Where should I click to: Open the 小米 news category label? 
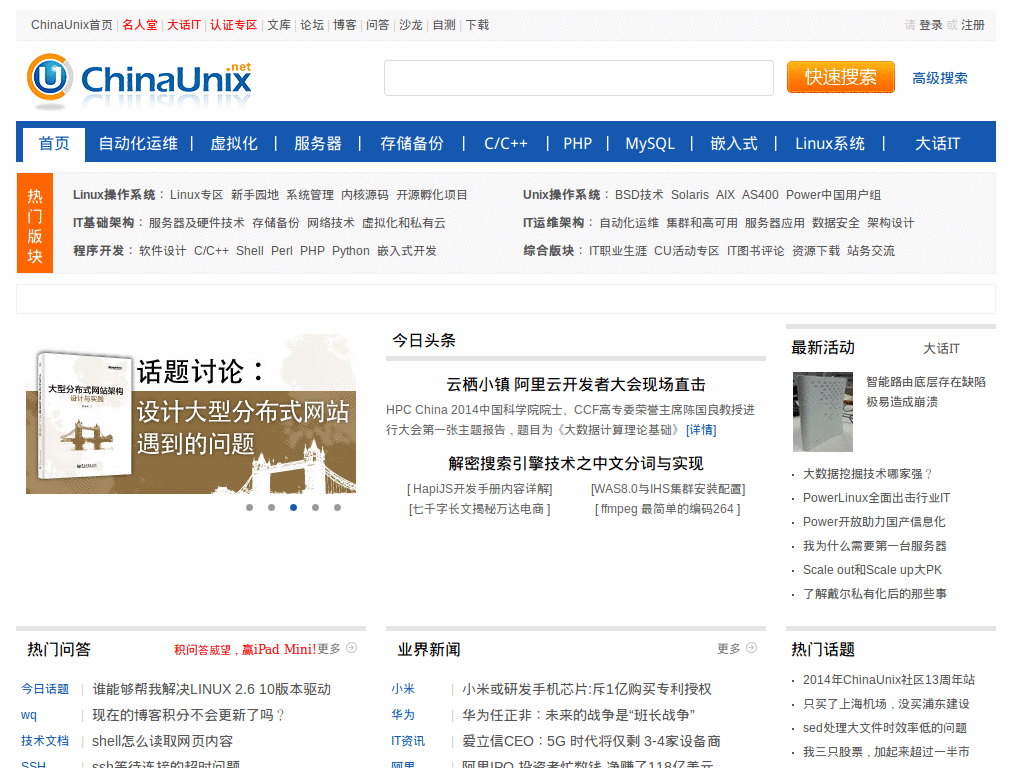click(x=403, y=689)
